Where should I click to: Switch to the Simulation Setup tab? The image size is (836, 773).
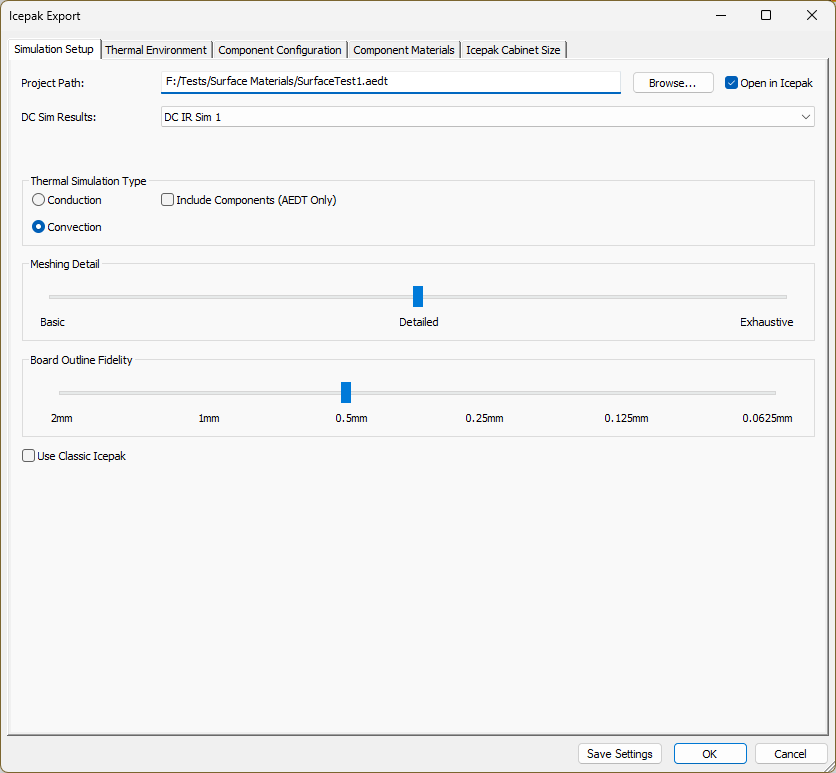(52, 49)
